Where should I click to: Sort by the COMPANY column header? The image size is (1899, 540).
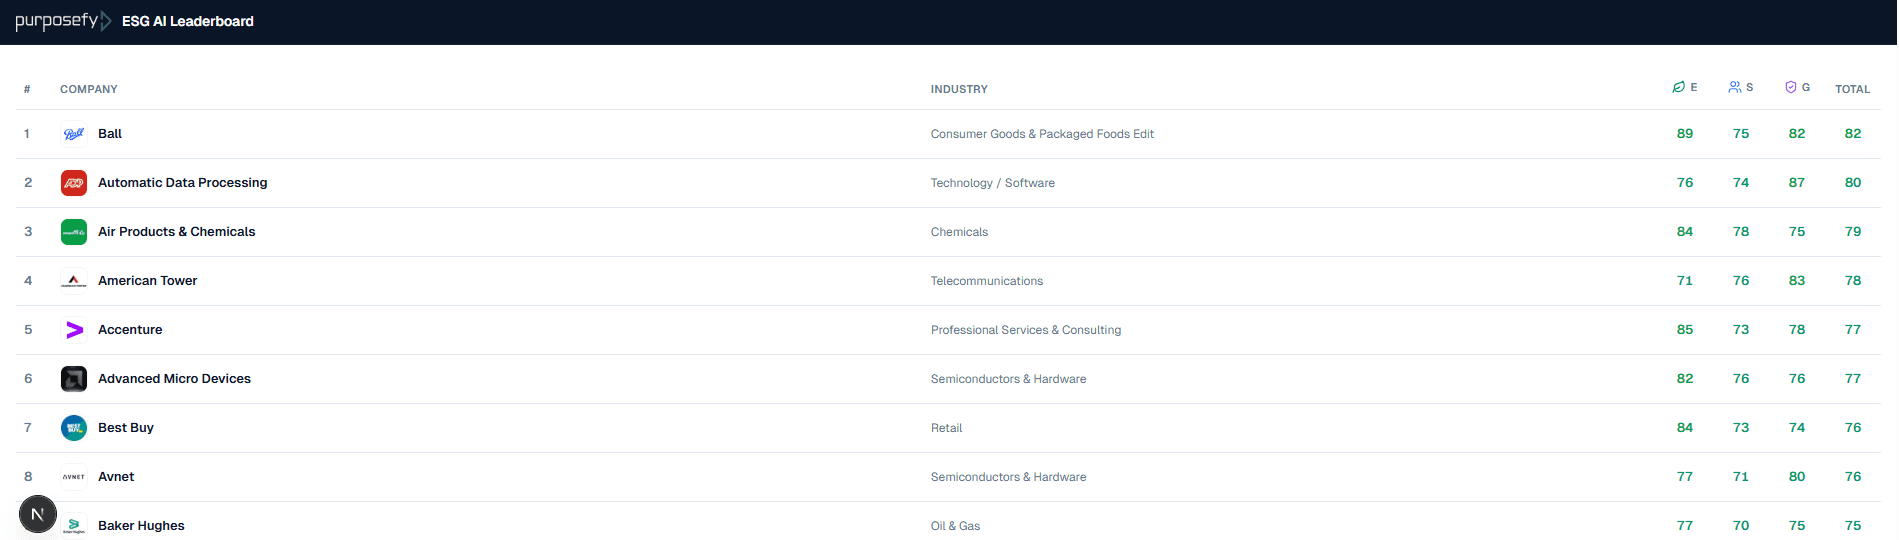pos(89,89)
